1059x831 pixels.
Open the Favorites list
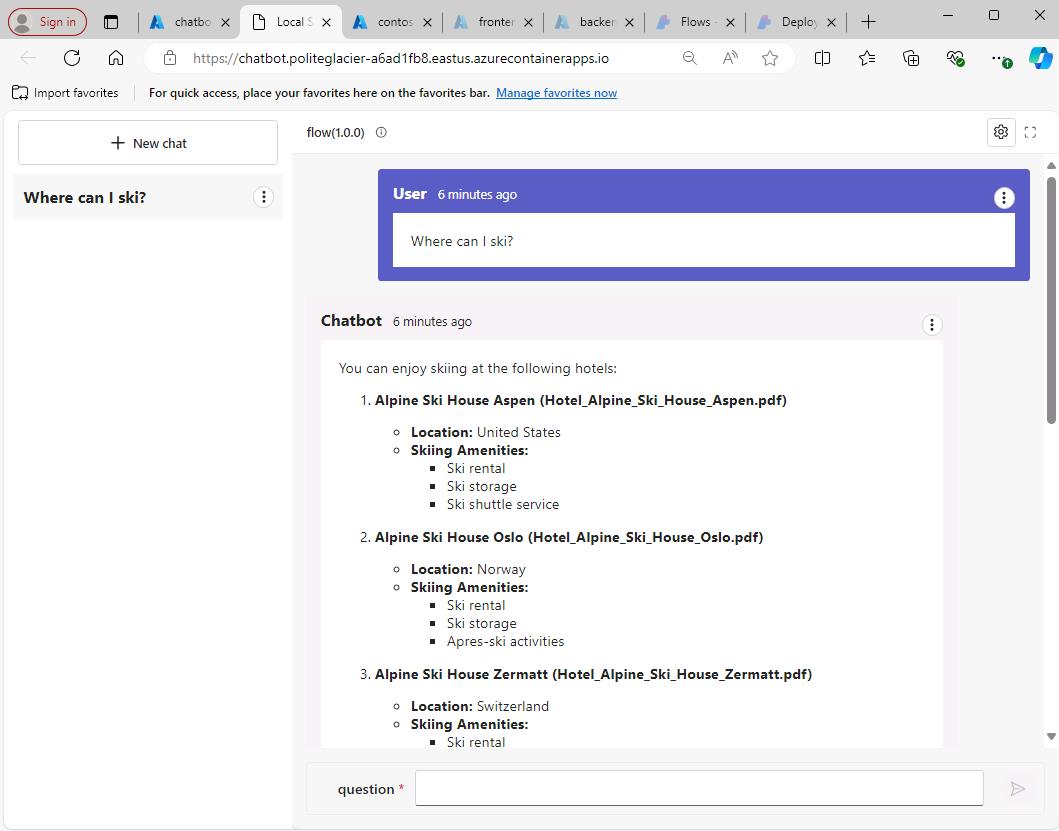(867, 58)
